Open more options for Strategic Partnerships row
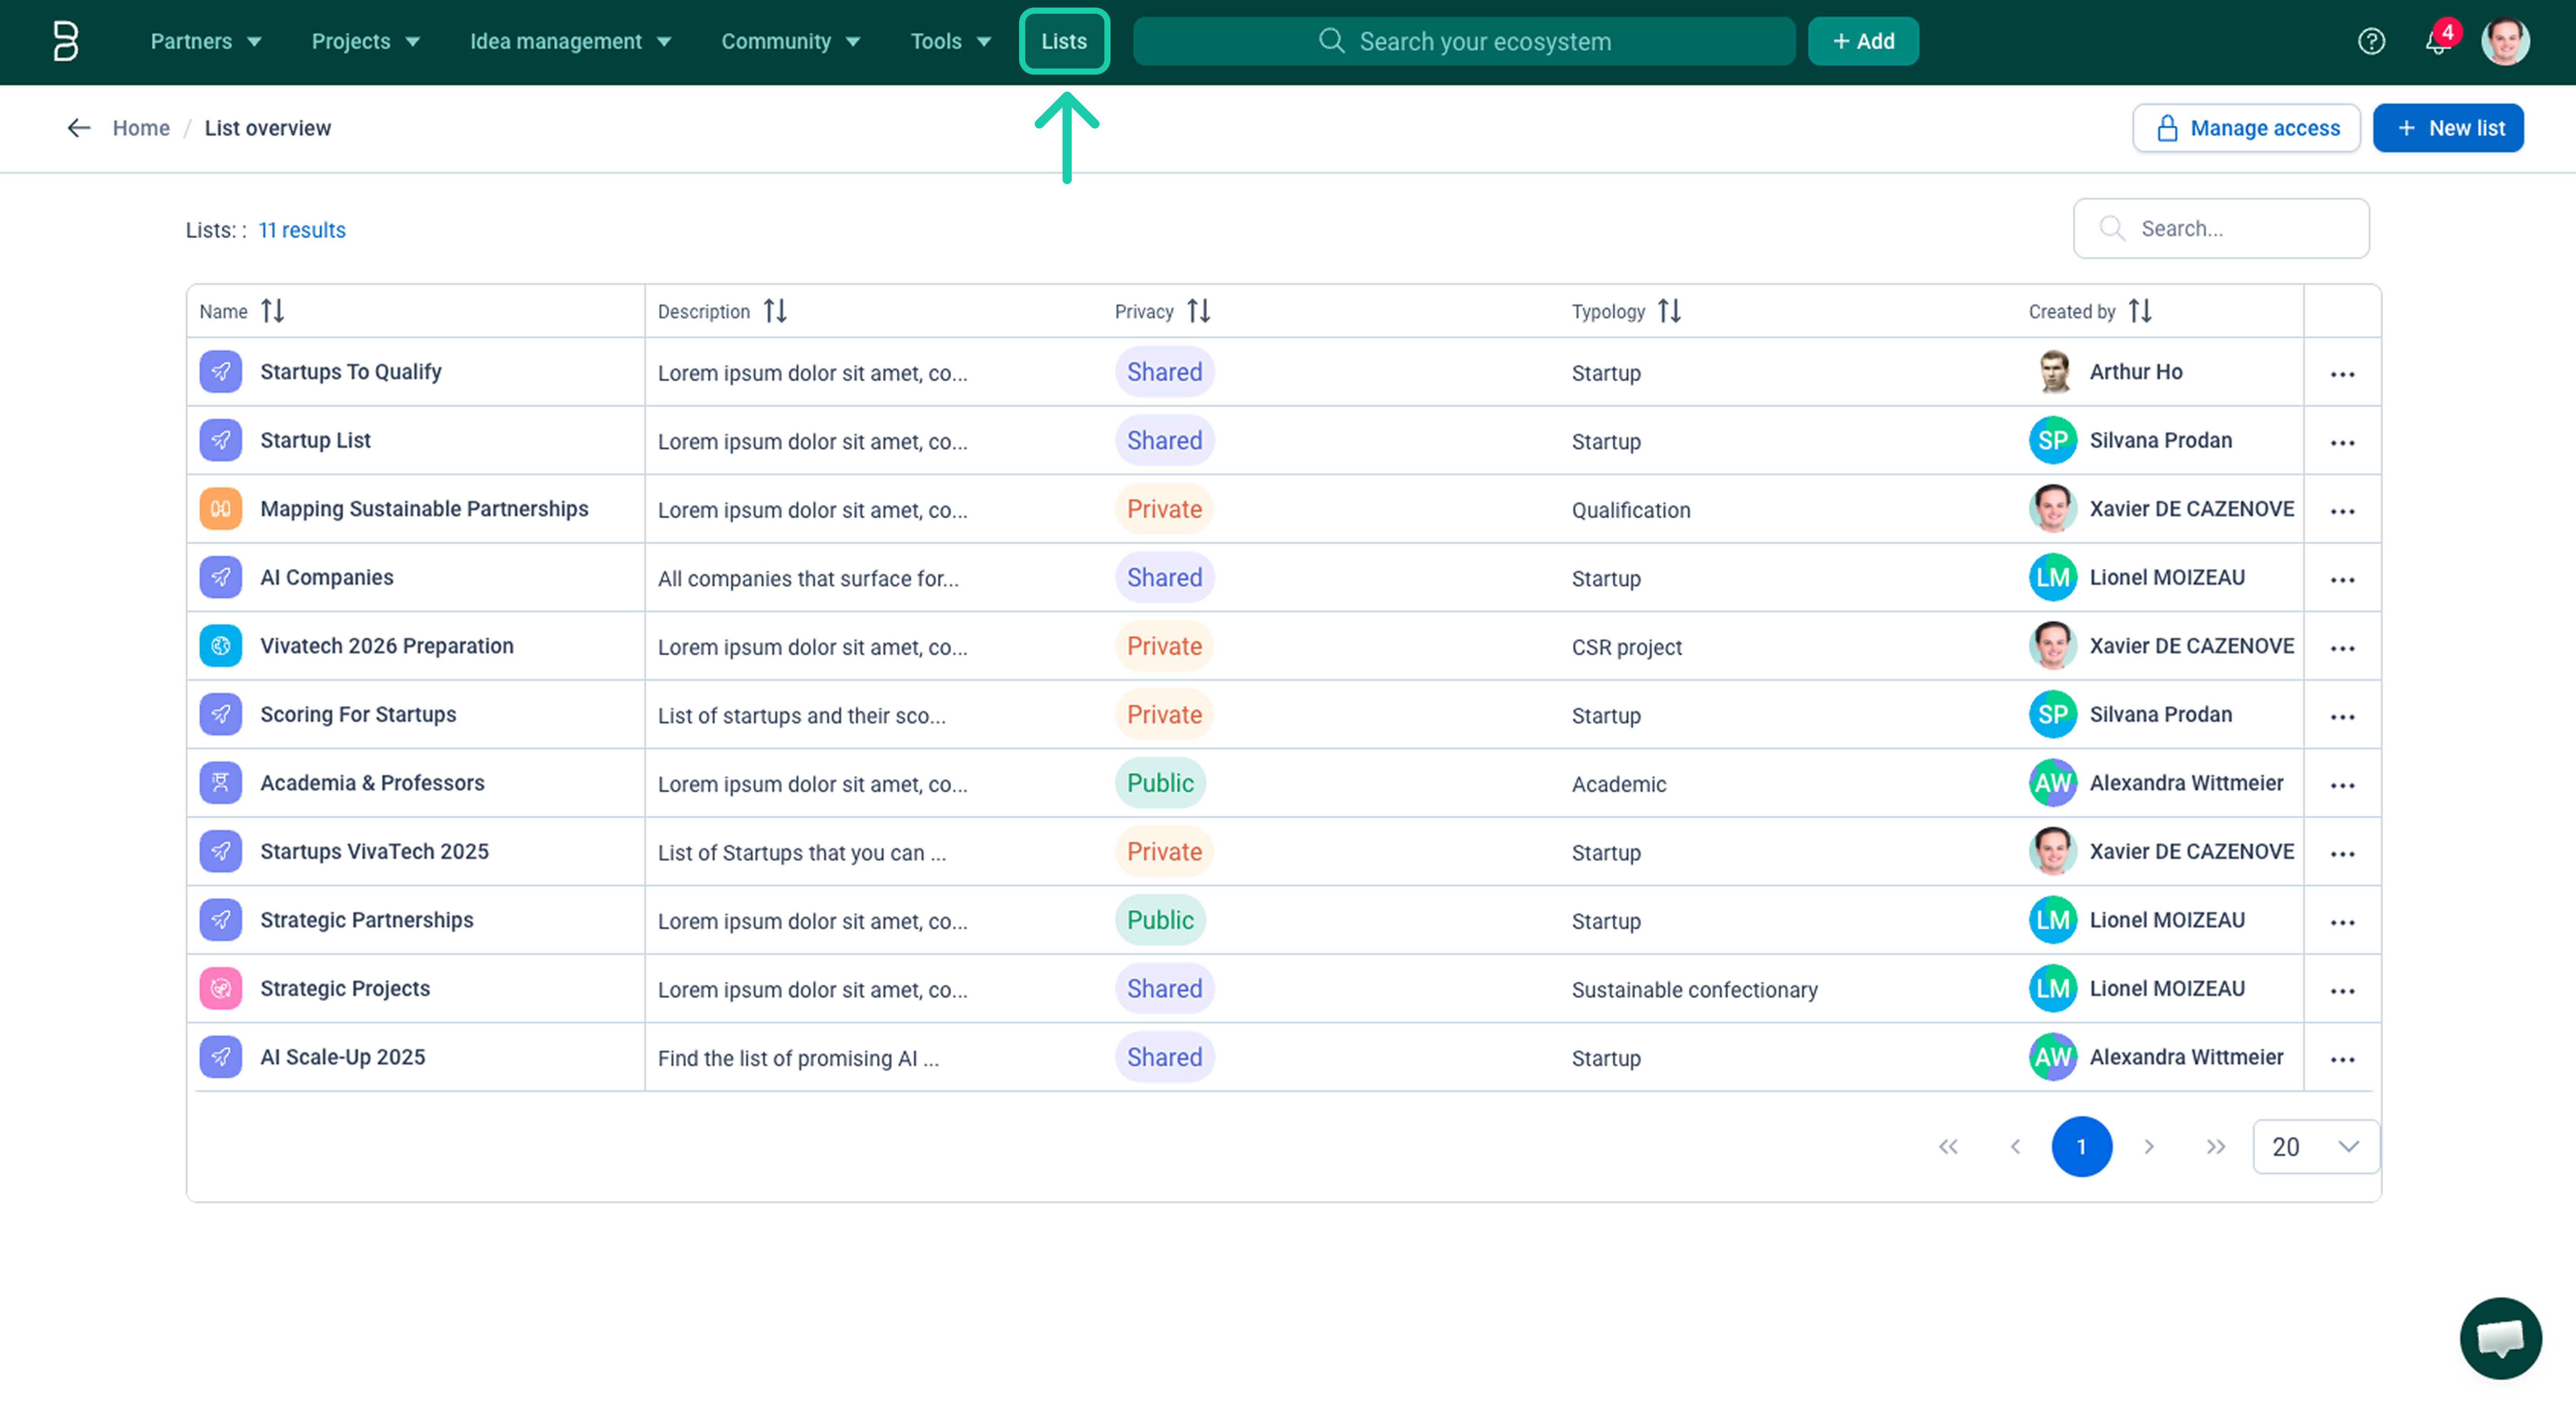Screen dimensions: 2576x1401 [x=2342, y=922]
